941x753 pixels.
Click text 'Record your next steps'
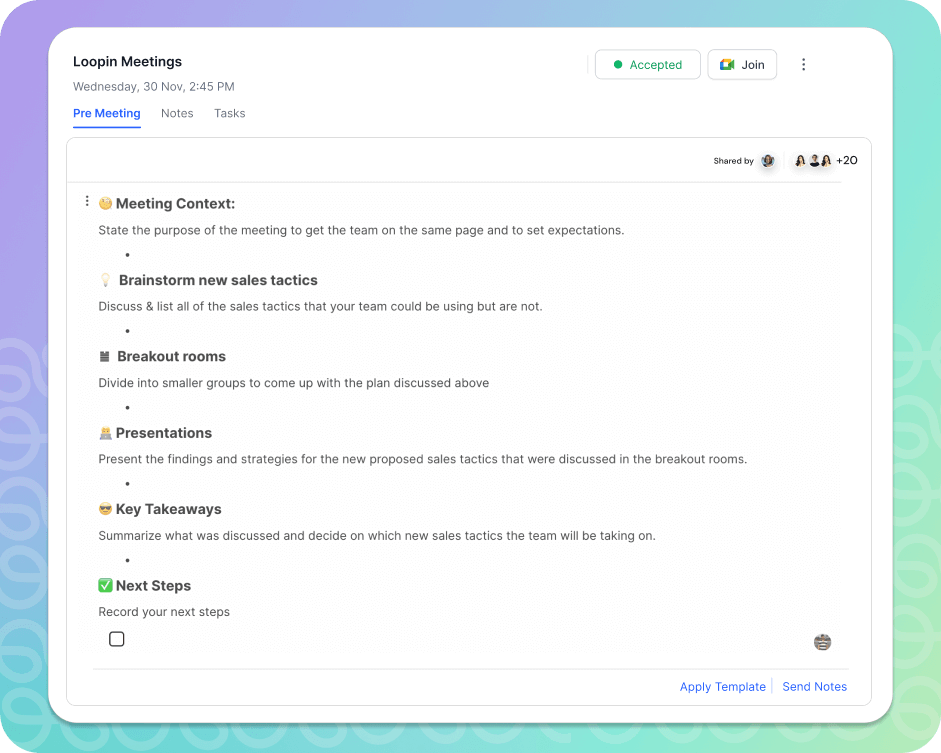(164, 612)
